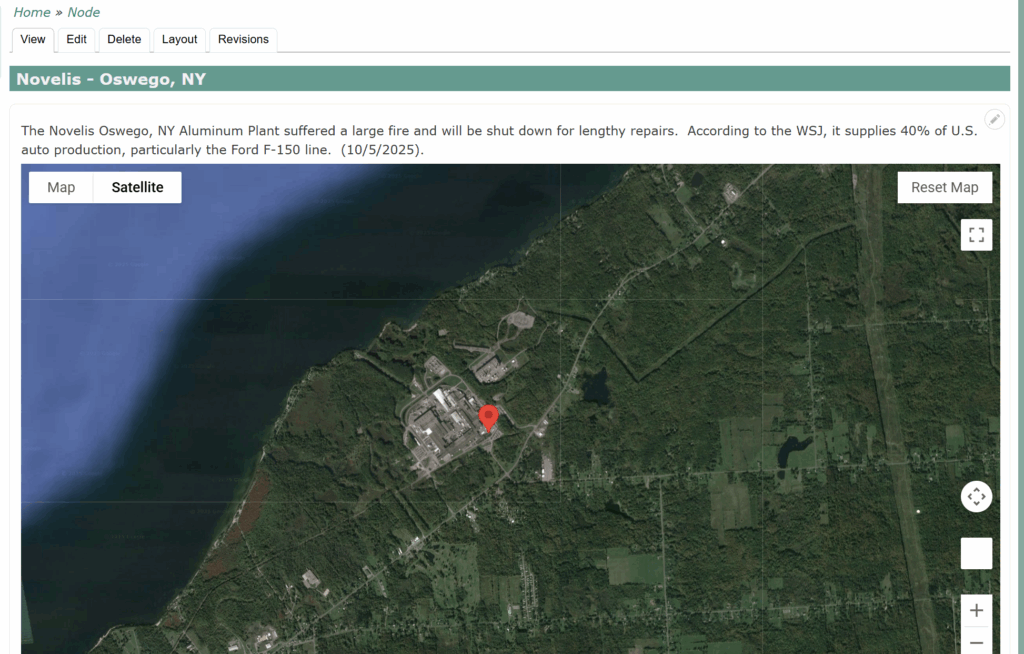The image size is (1024, 654).
Task: Zoom out with the minus button
Action: (x=976, y=642)
